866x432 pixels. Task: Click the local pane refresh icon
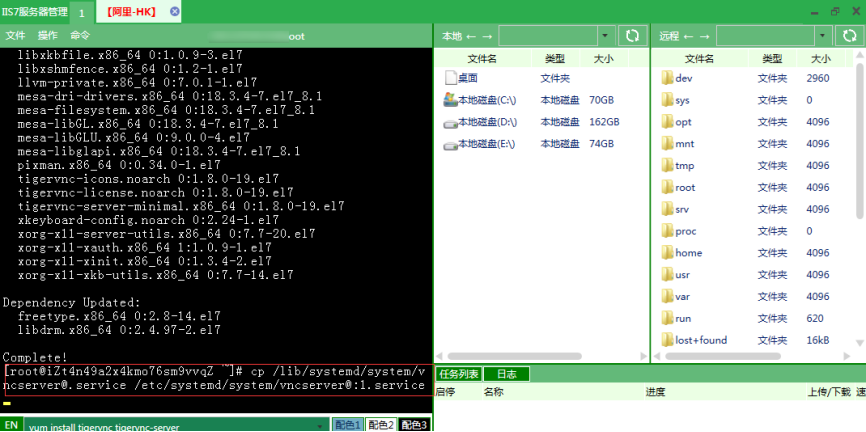632,36
